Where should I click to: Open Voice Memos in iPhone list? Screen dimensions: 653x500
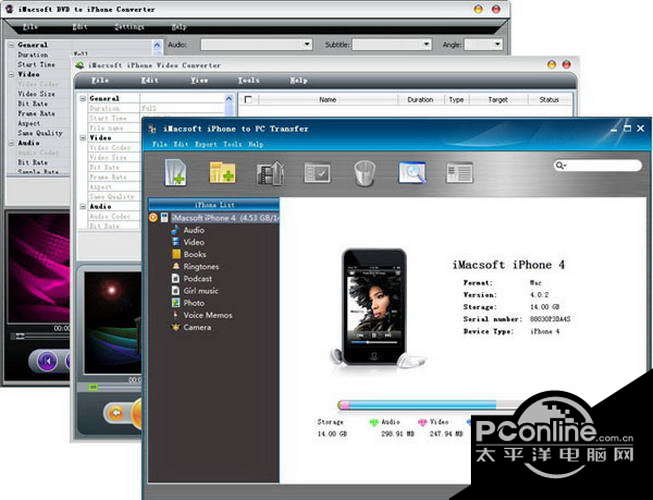click(x=208, y=315)
